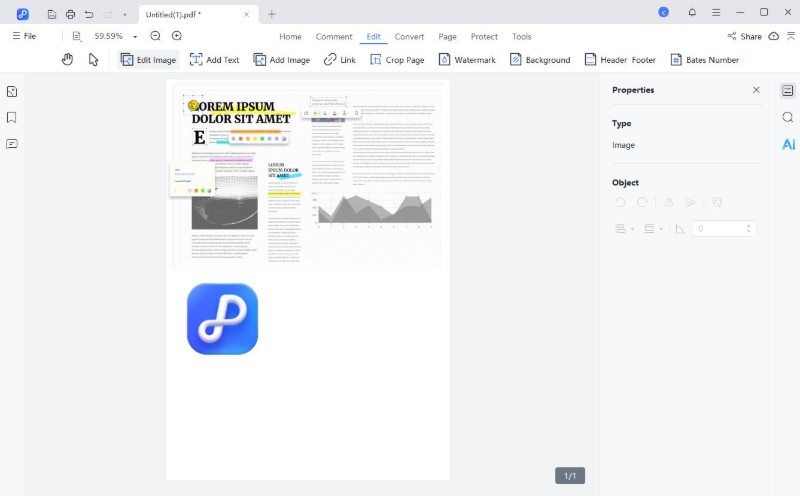Open Bates Number tool
The height and width of the screenshot is (496, 800).
click(705, 60)
